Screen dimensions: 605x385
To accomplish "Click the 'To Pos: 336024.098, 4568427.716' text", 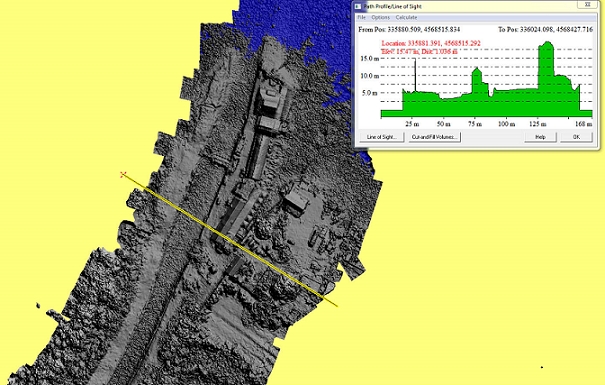I will point(545,29).
